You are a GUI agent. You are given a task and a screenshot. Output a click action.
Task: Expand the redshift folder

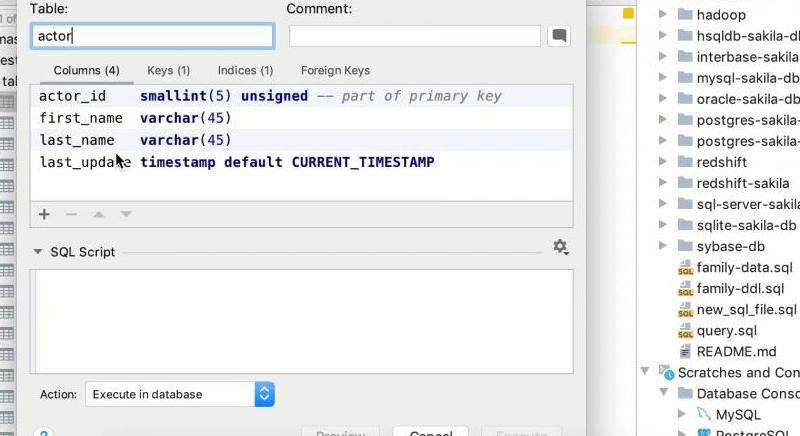point(663,162)
